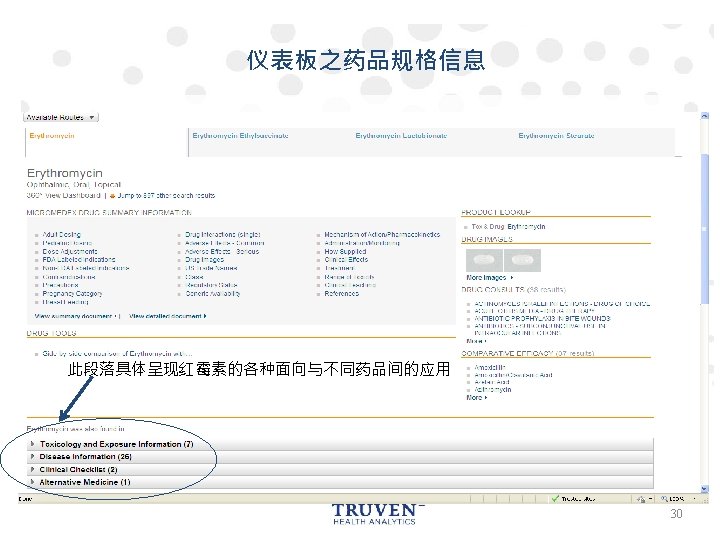Image resolution: width=720 pixels, height=540 pixels.
Task: Click the browser scrollbar down arrow
Action: pyautogui.click(x=705, y=489)
